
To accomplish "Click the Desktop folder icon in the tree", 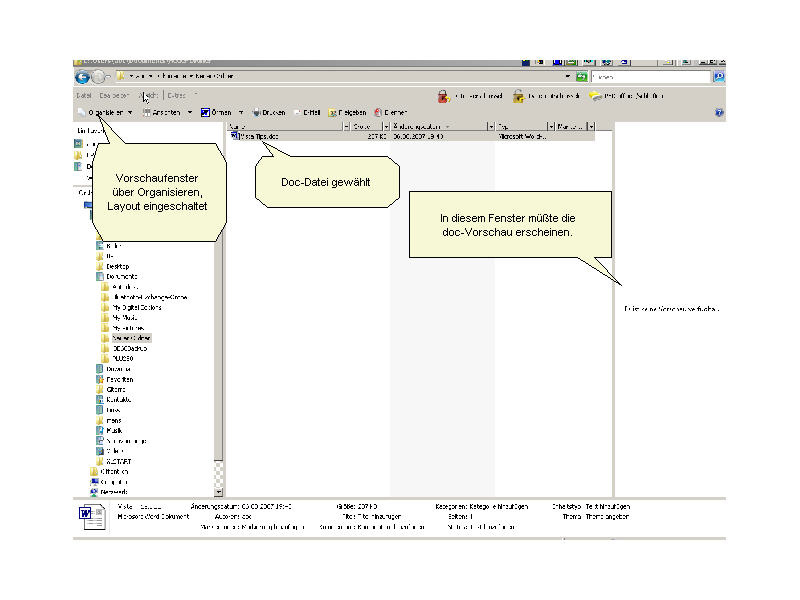I will pyautogui.click(x=99, y=266).
